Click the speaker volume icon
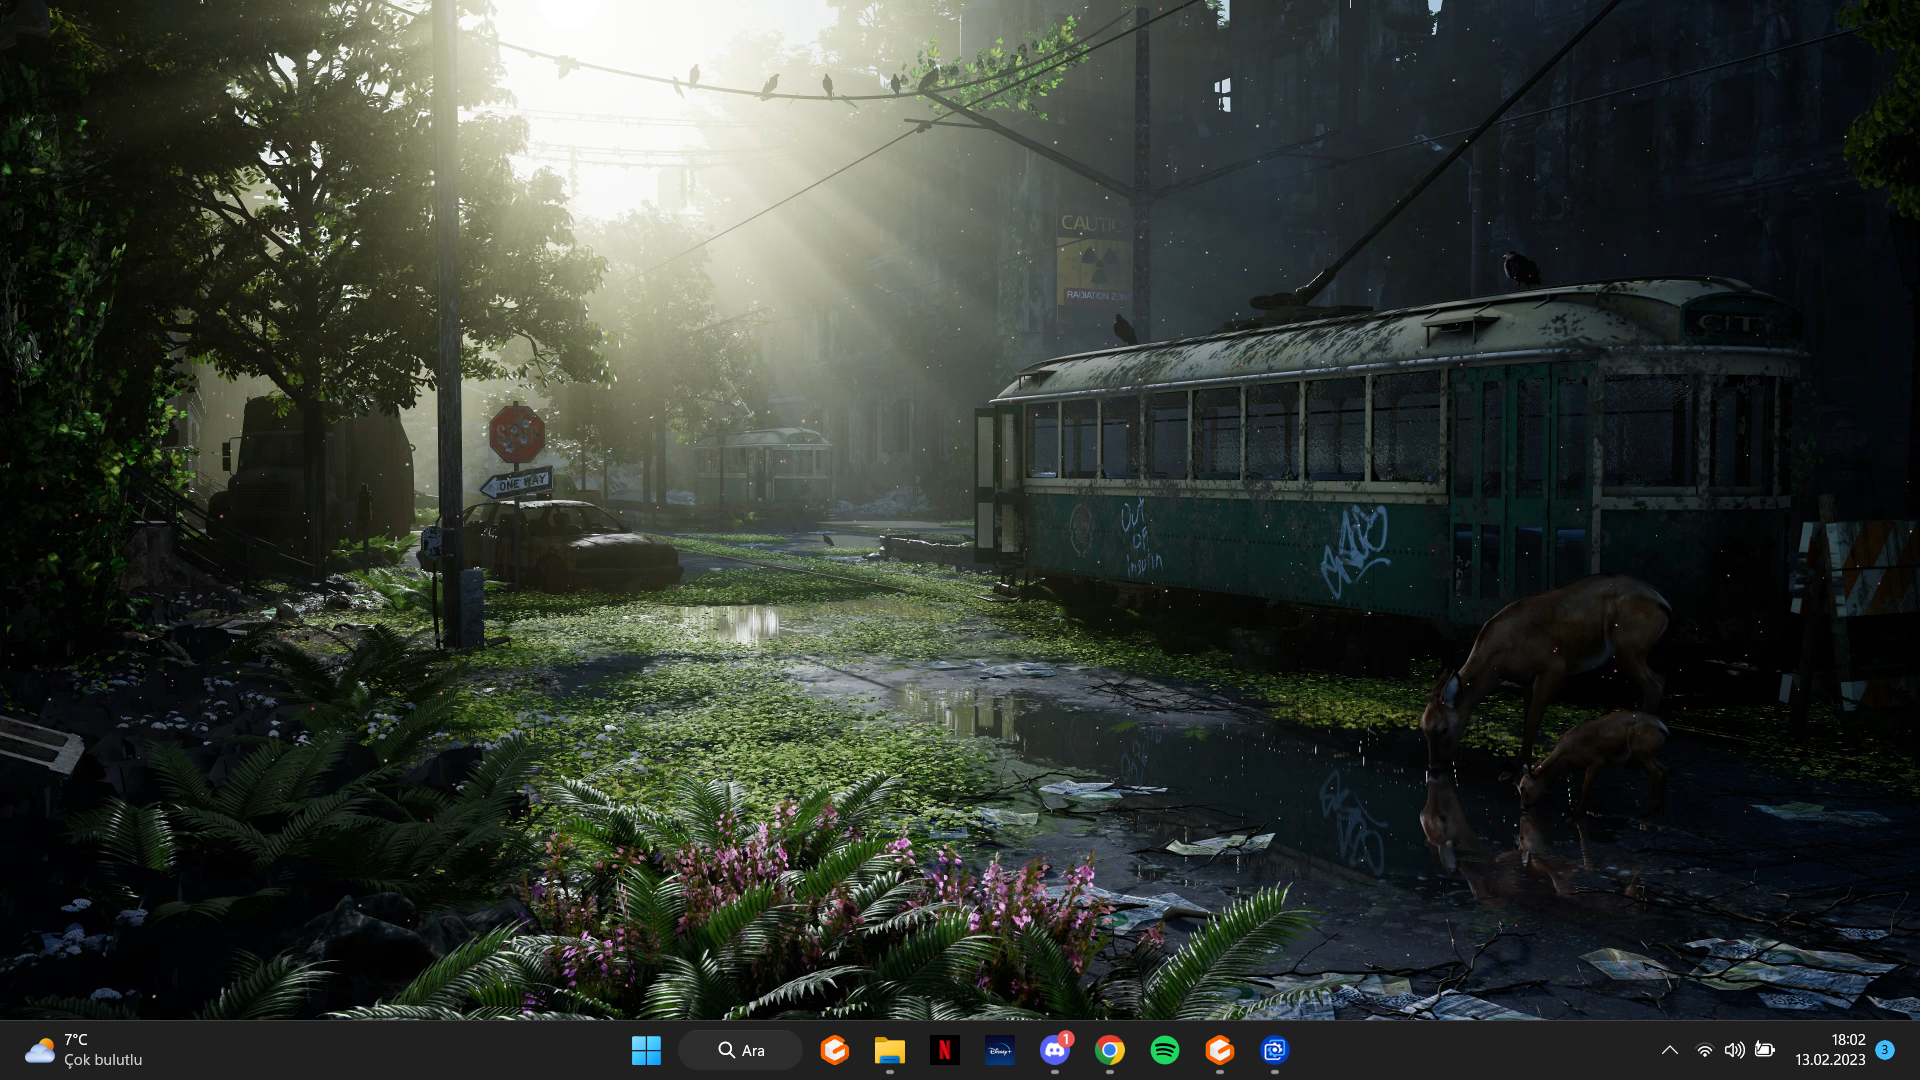 coord(1734,1050)
